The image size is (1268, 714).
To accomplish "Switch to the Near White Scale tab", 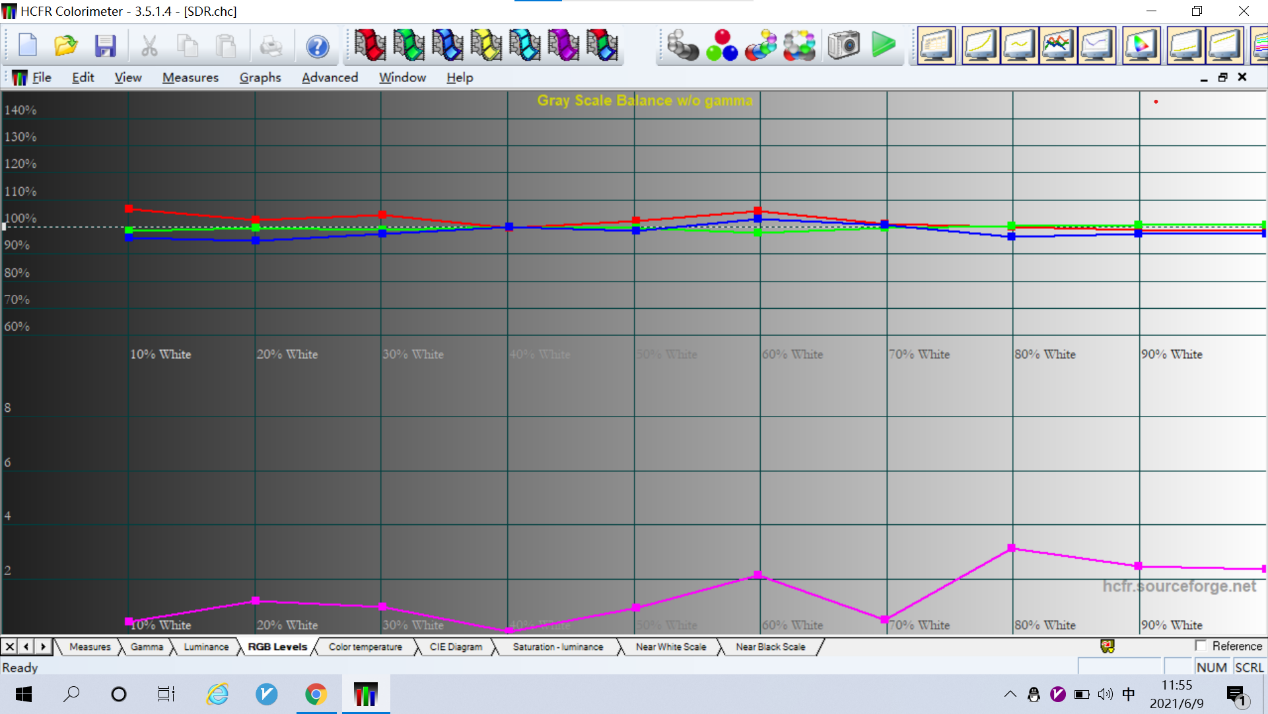I will [671, 647].
